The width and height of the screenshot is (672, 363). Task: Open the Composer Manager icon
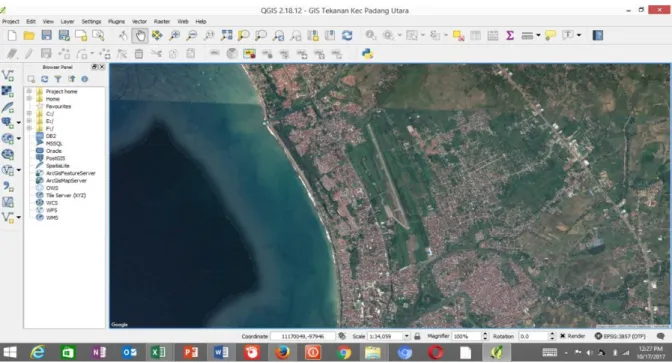pyautogui.click(x=98, y=36)
